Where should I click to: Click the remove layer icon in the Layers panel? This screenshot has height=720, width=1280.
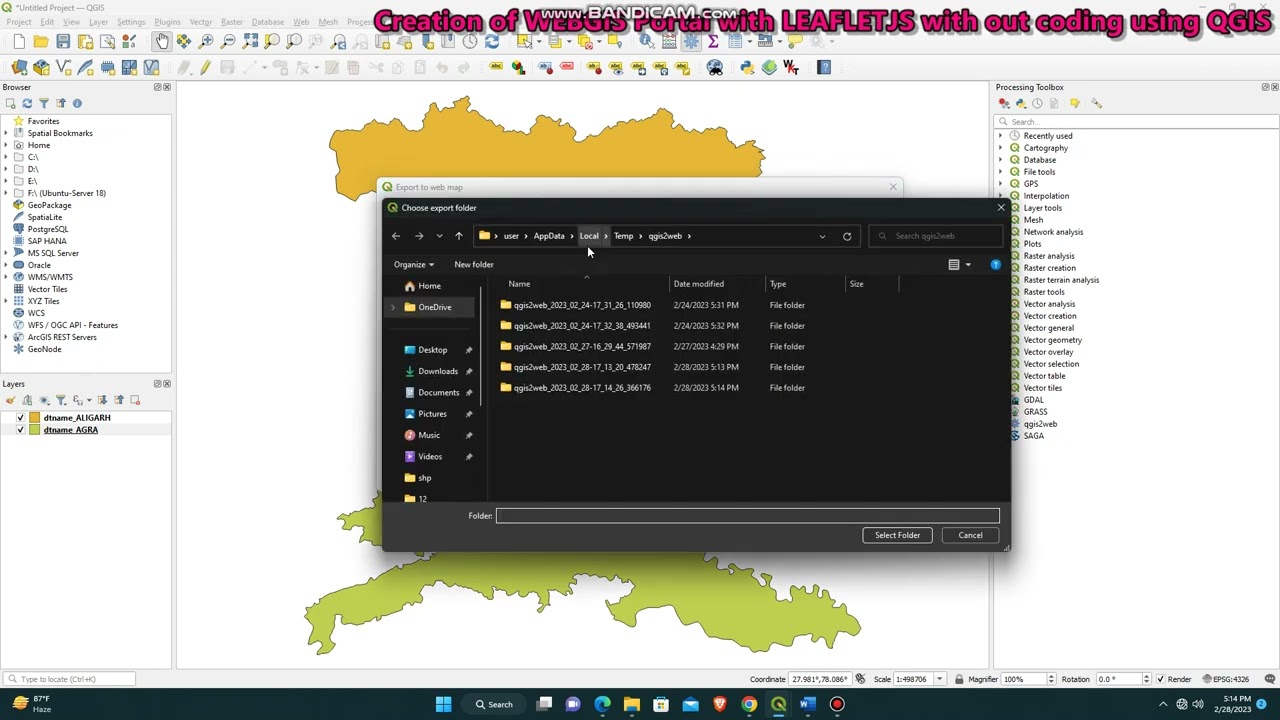point(135,400)
